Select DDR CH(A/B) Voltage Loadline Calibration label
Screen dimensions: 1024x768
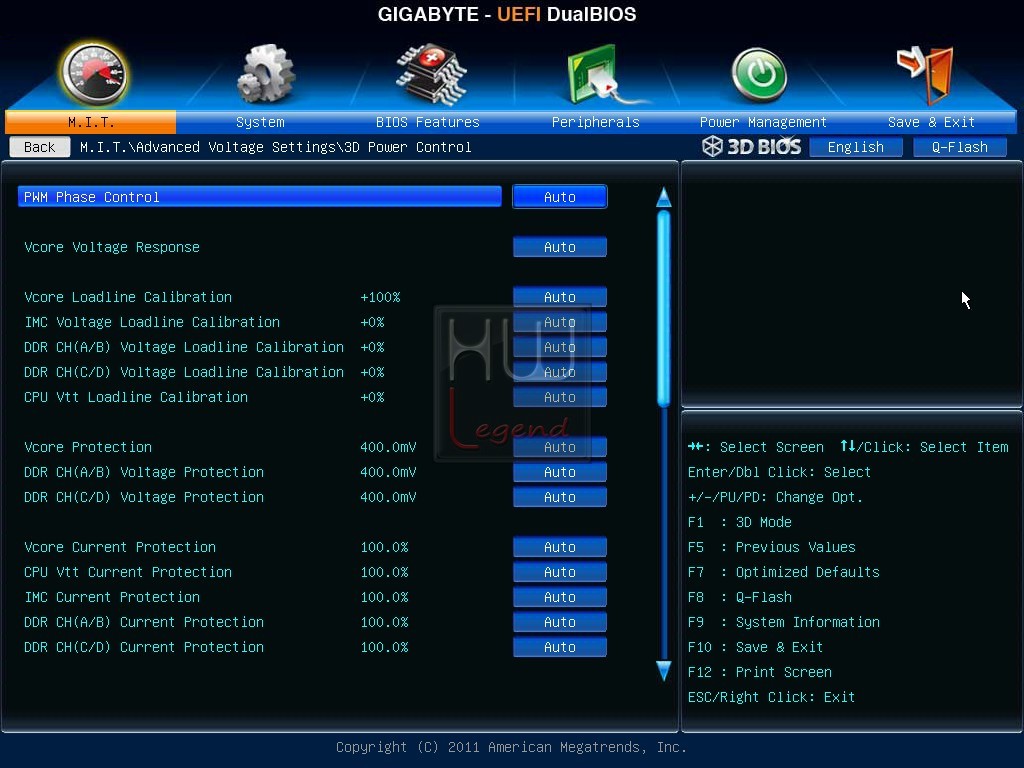(x=184, y=347)
